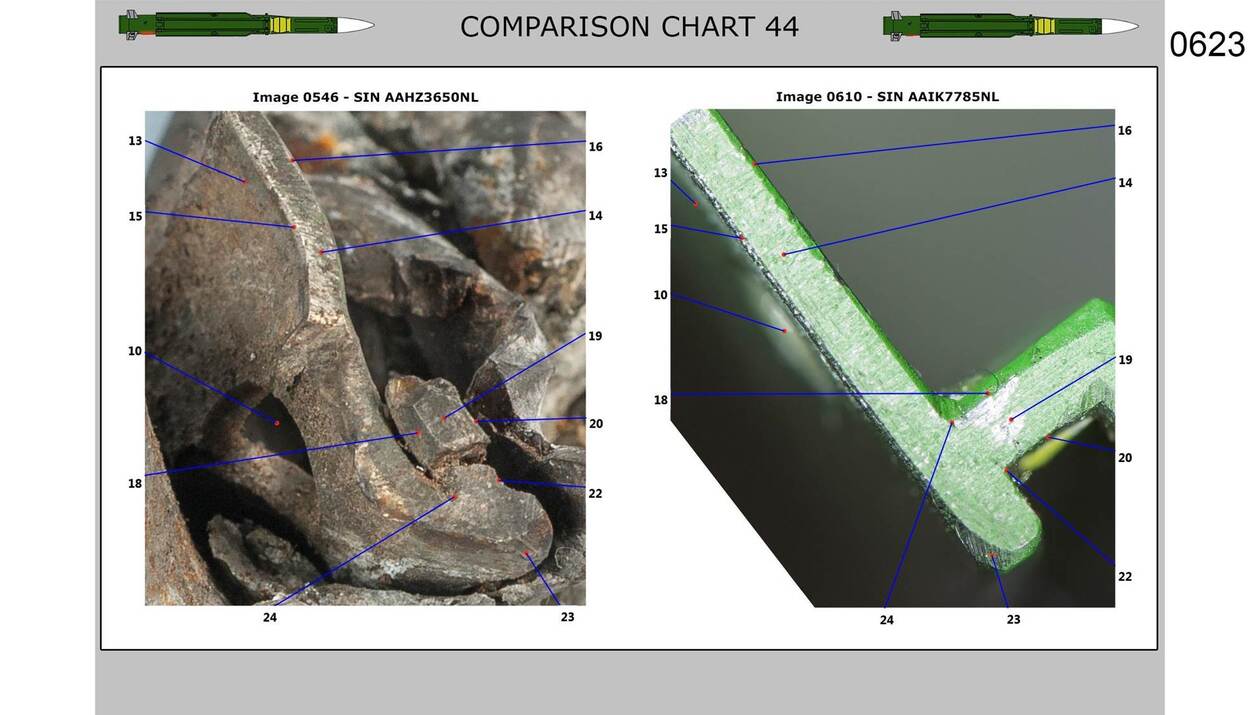Click the missile icon left of the title
The width and height of the screenshot is (1250, 715).
[246, 25]
